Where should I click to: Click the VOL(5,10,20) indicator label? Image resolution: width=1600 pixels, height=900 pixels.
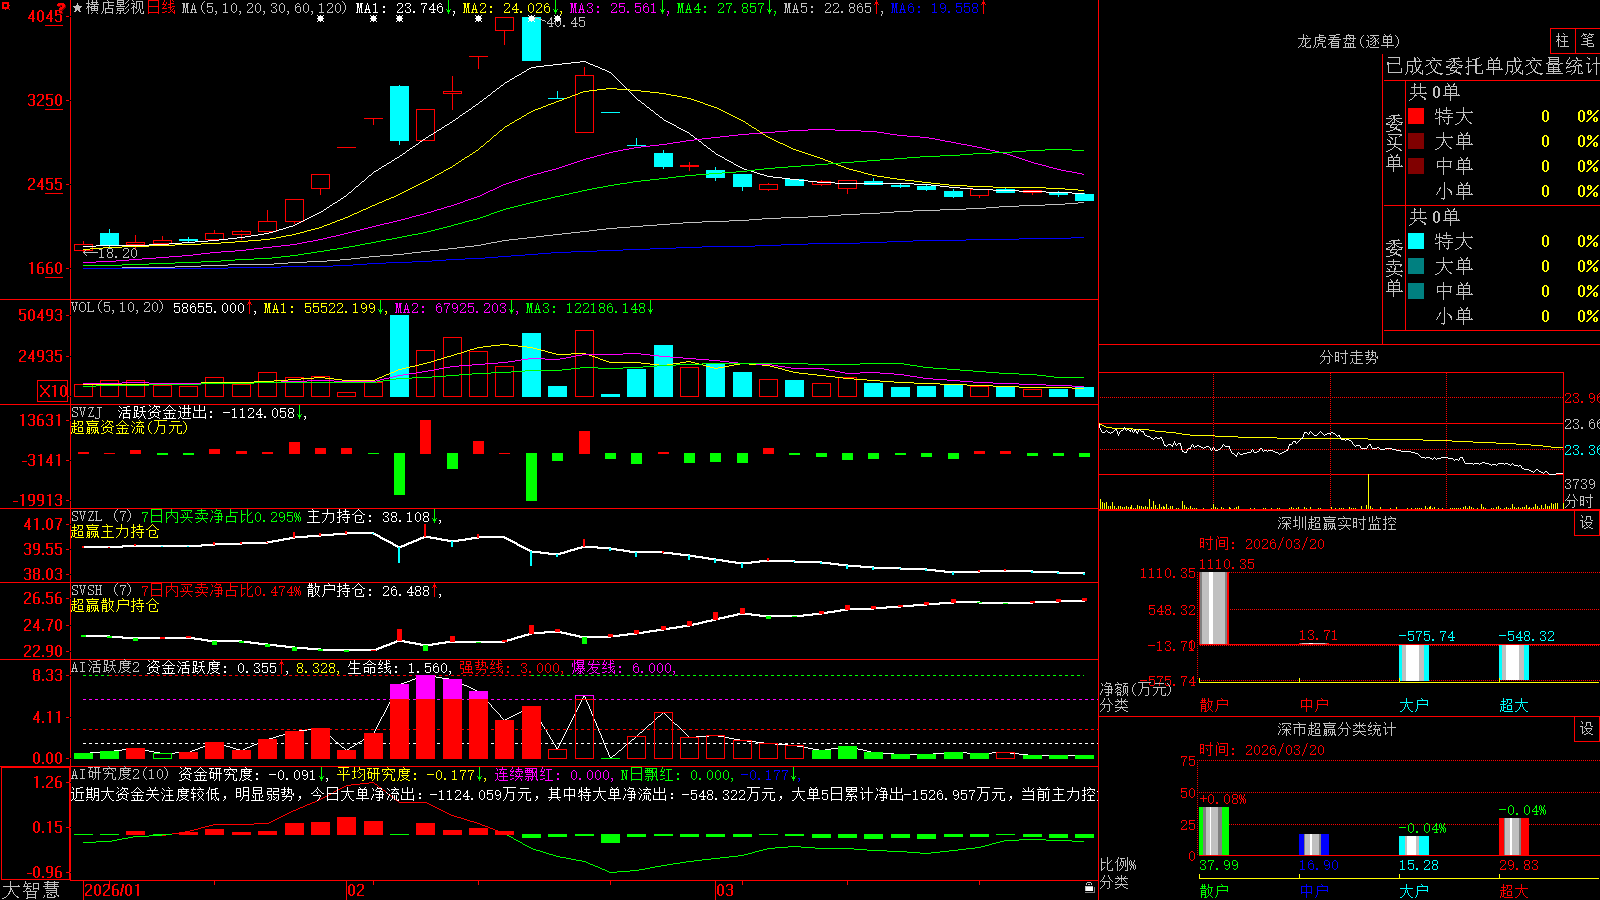coord(117,308)
